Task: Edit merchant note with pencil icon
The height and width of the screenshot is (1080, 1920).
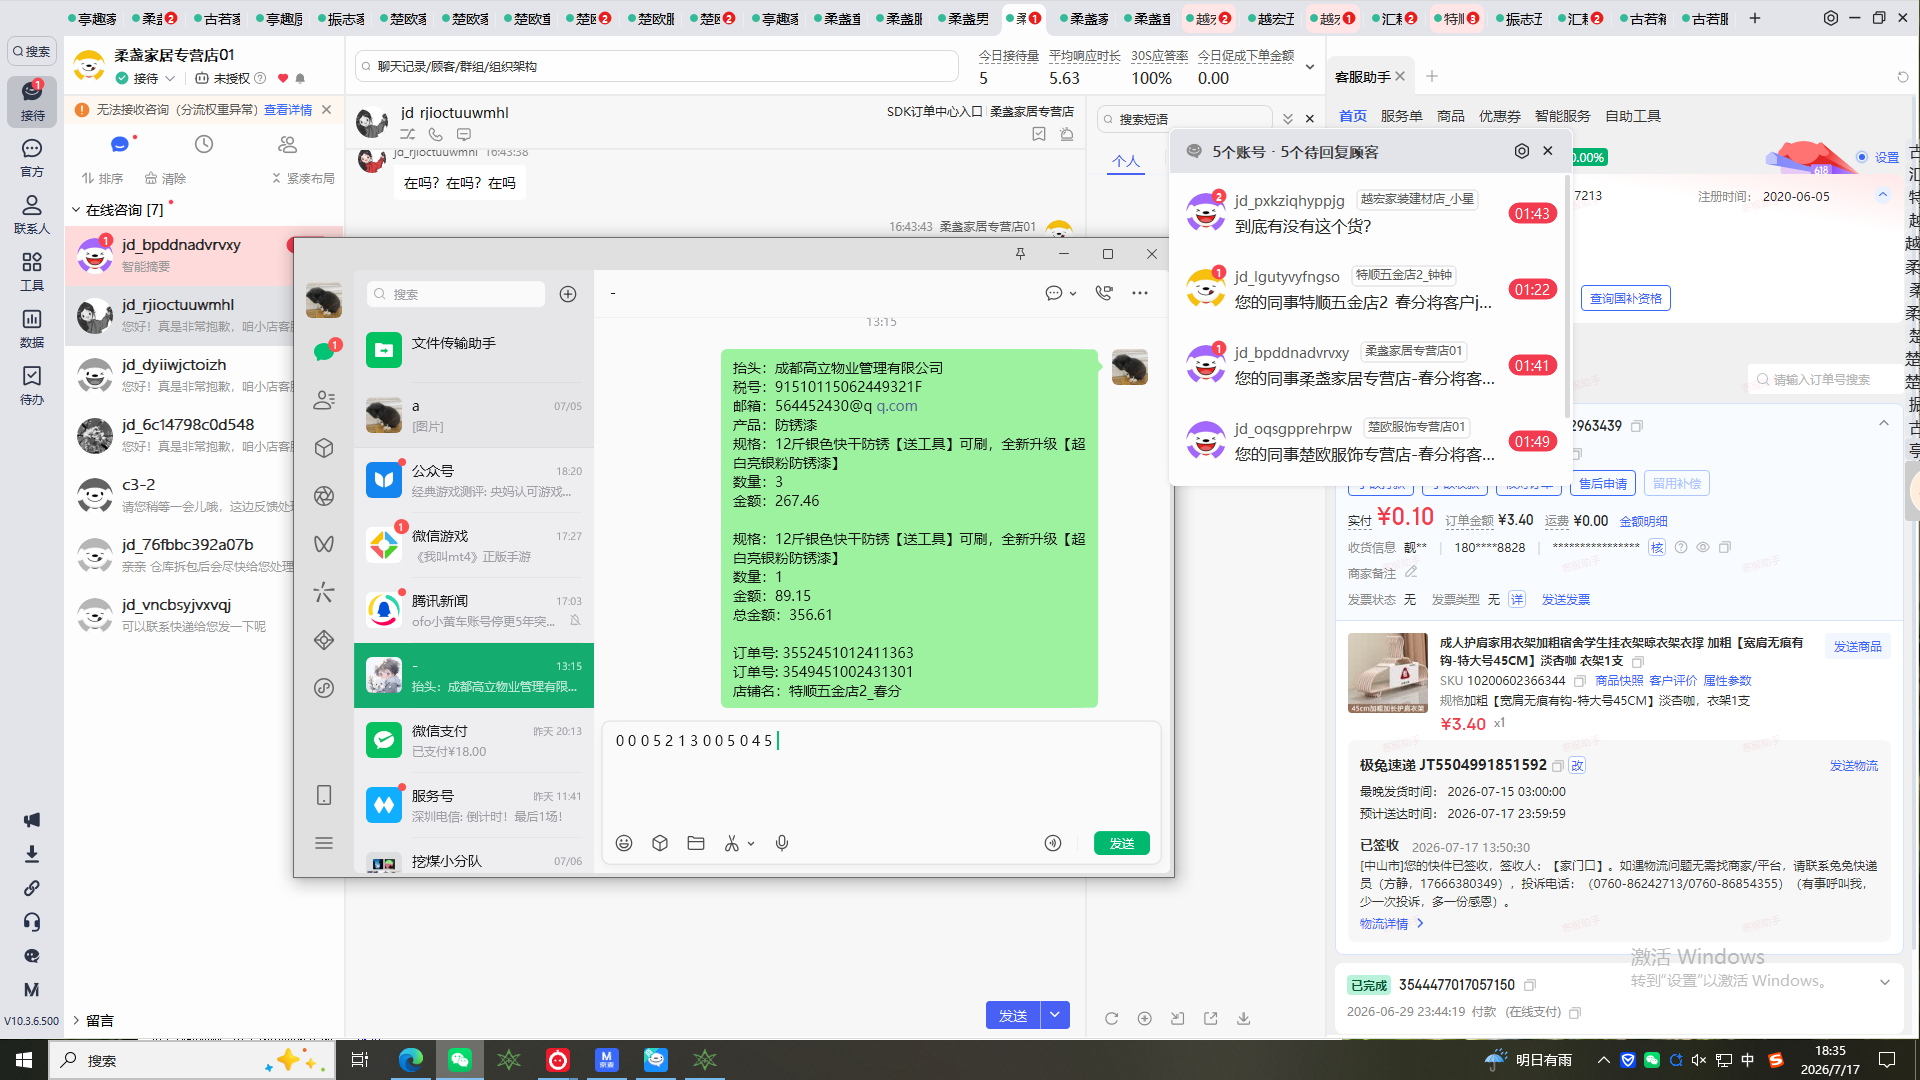Action: click(x=1411, y=572)
